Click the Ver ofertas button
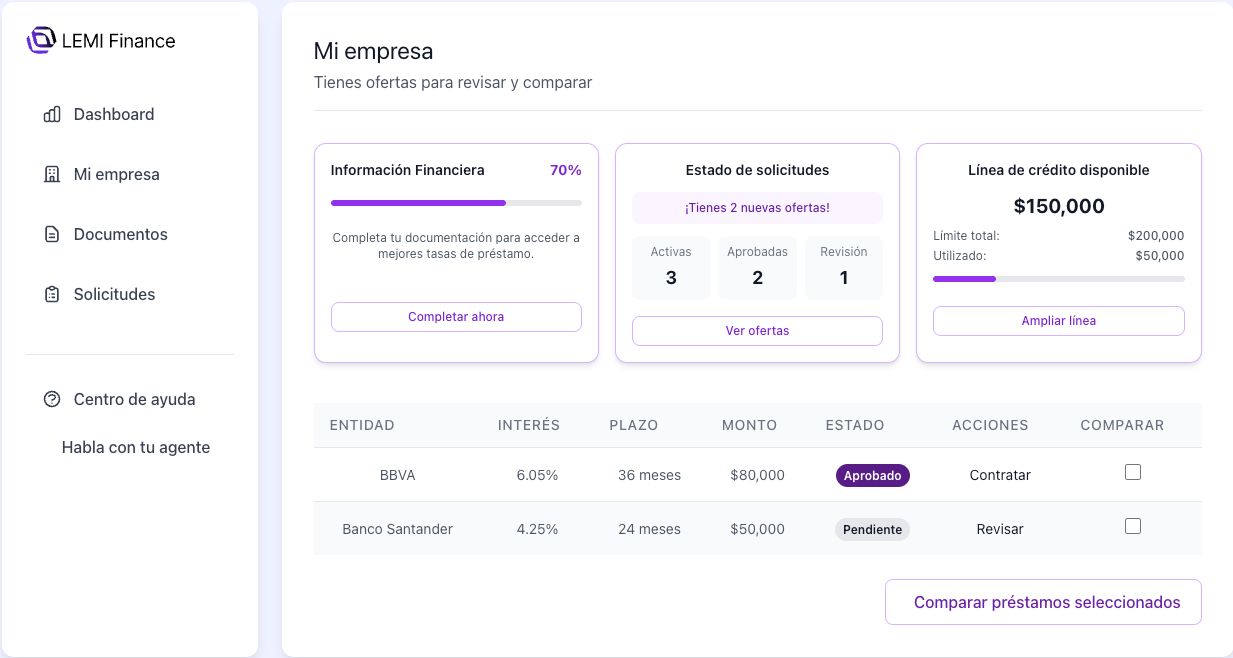This screenshot has width=1233, height=658. coord(757,331)
